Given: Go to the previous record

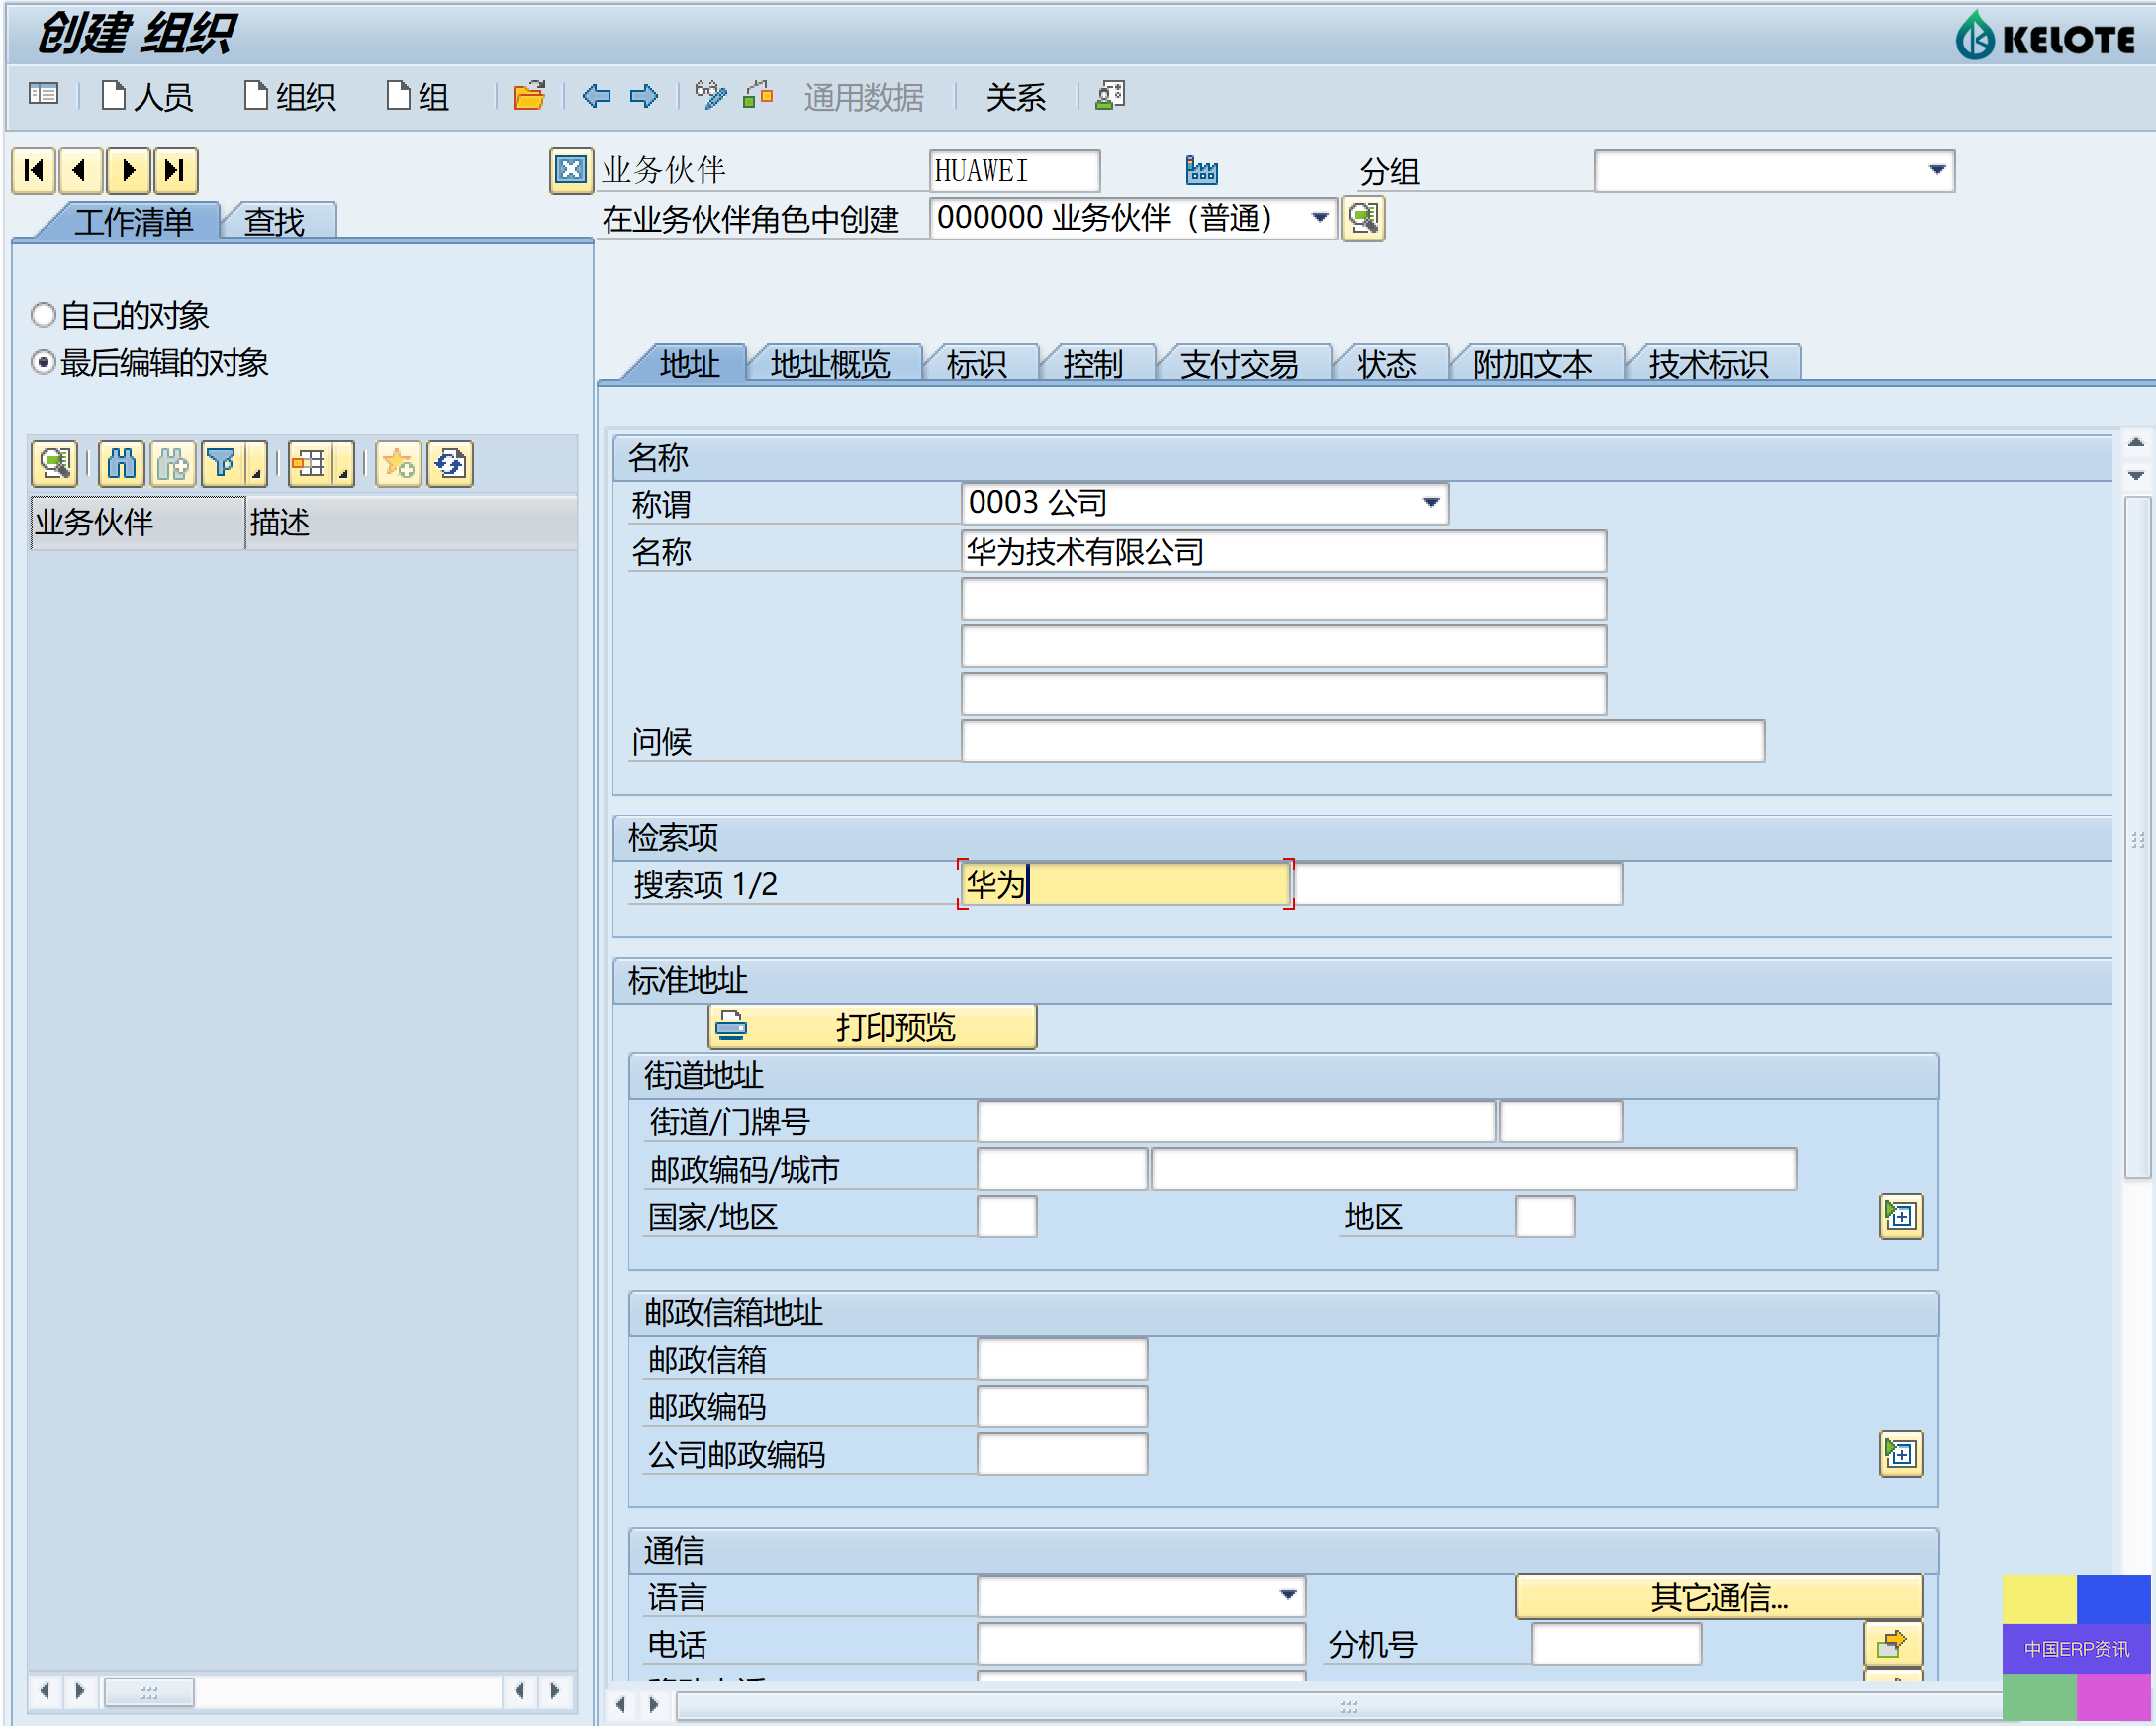Looking at the screenshot, I should 81,170.
